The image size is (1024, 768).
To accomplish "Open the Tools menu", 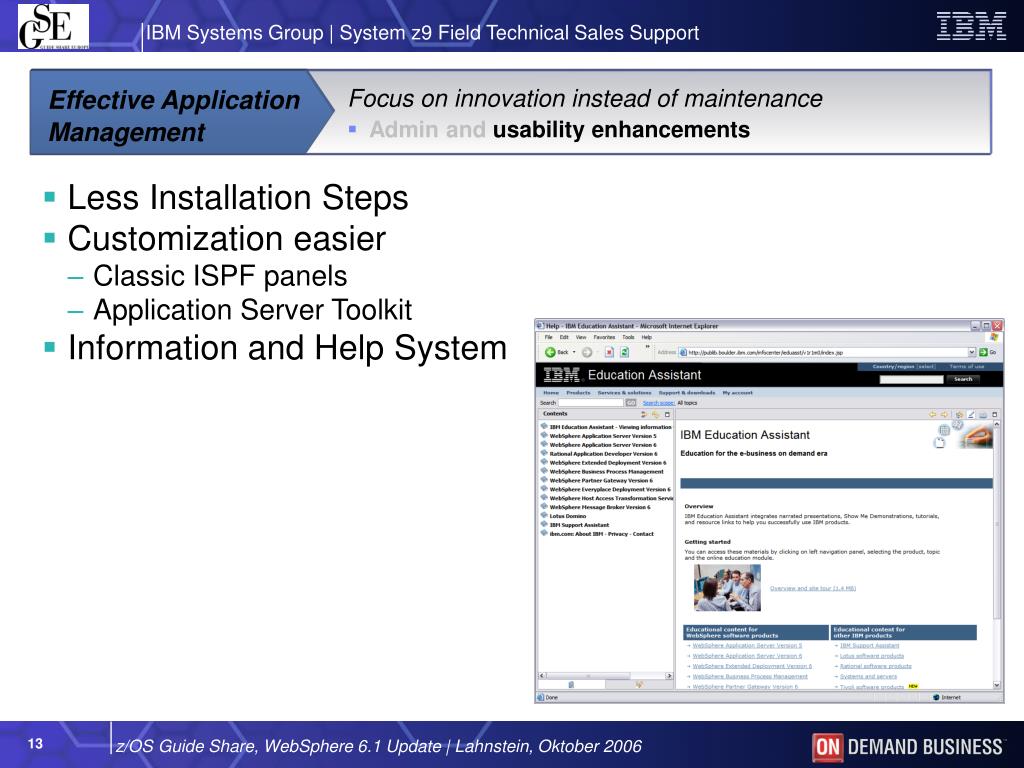I will coord(628,338).
